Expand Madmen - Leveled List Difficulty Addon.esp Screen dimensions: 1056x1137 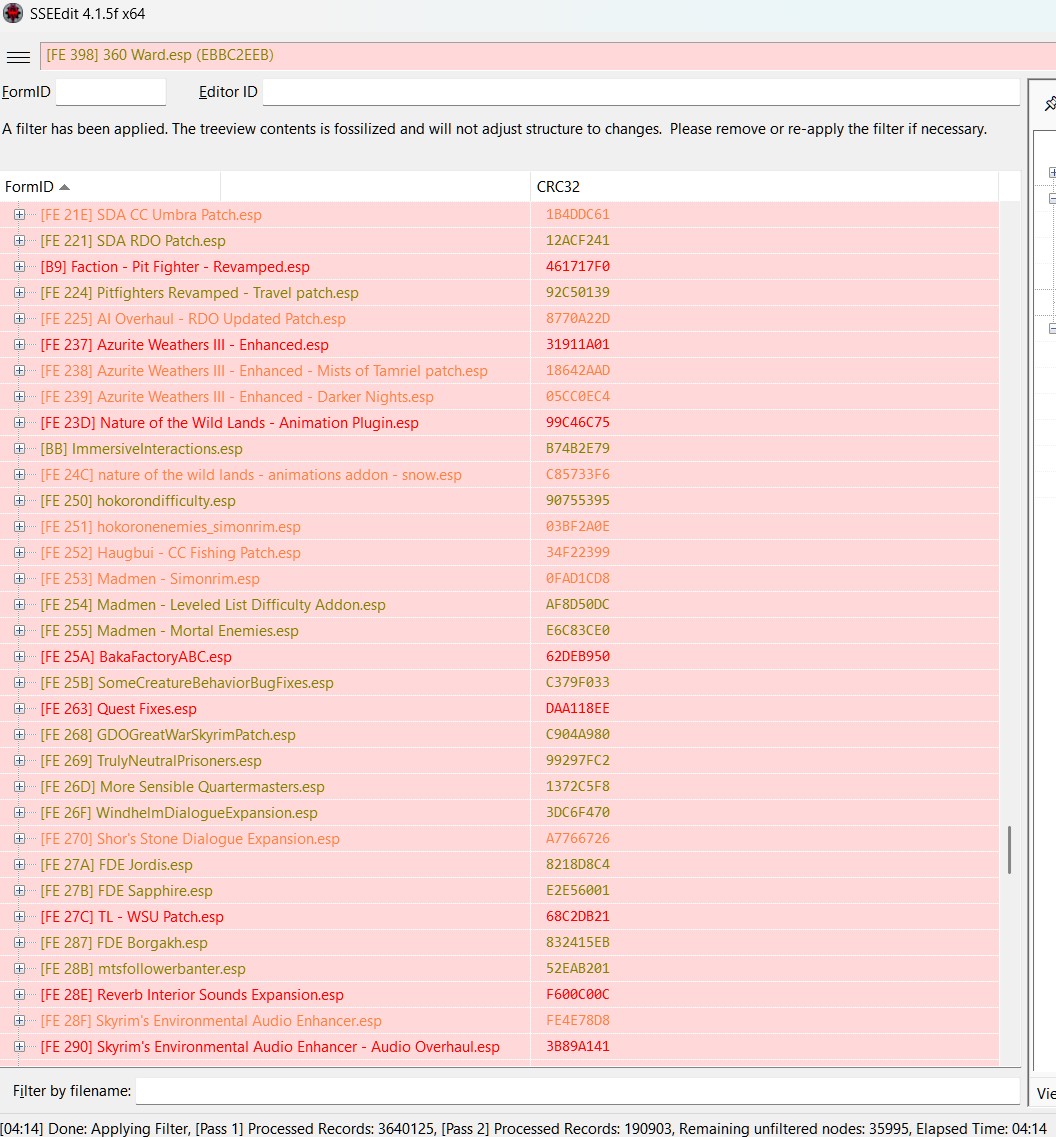(x=20, y=605)
